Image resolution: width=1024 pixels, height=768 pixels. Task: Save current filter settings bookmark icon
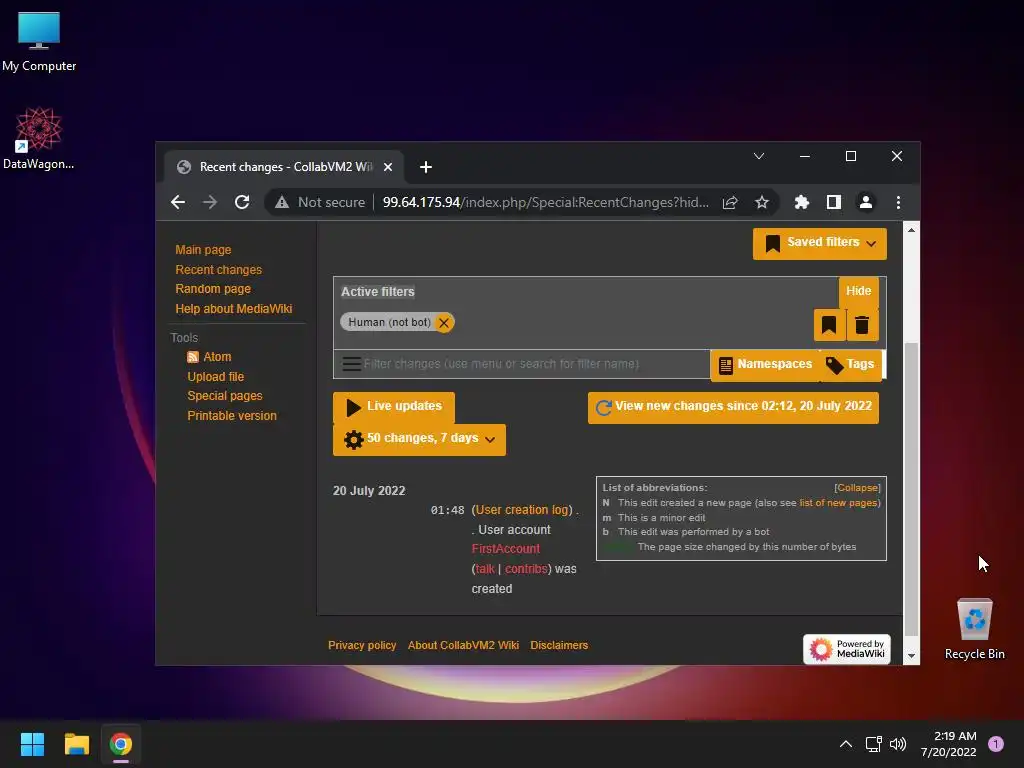[829, 325]
